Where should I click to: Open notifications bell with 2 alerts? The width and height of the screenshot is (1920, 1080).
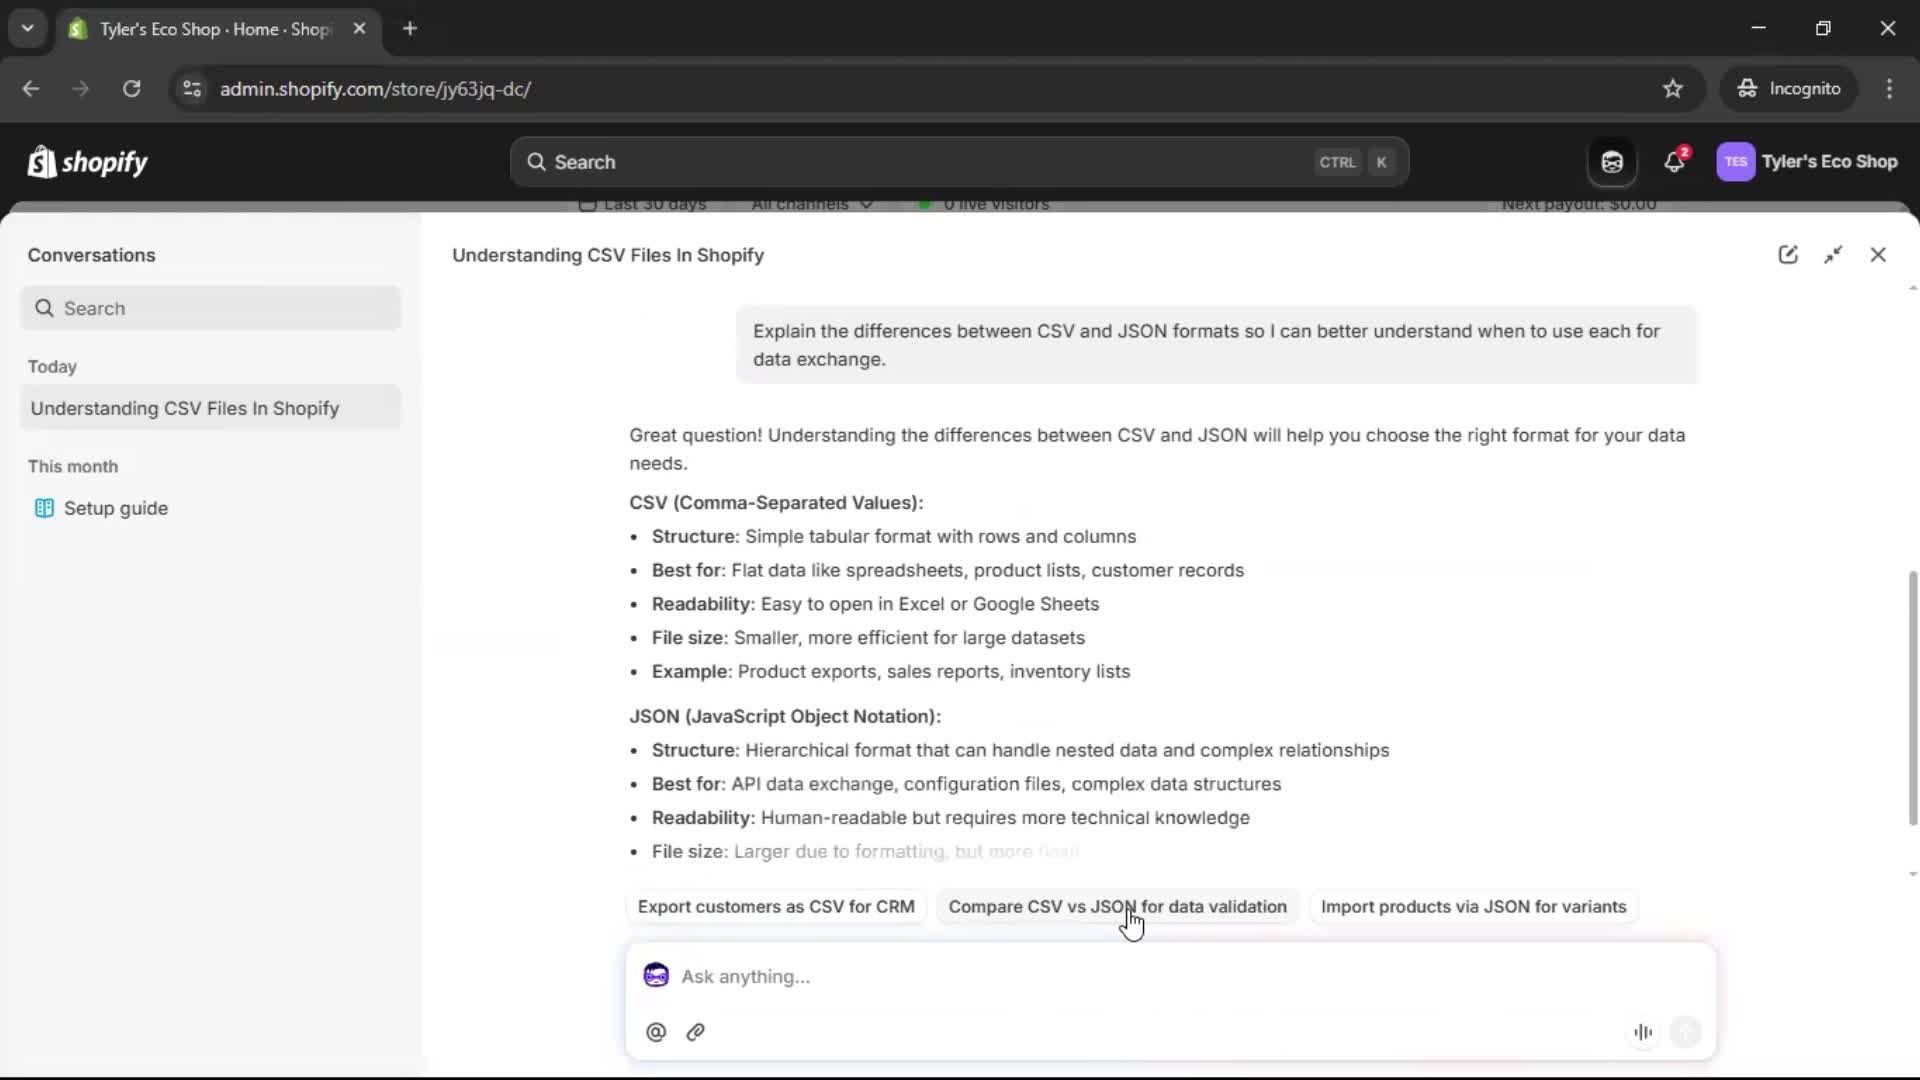pos(1674,161)
